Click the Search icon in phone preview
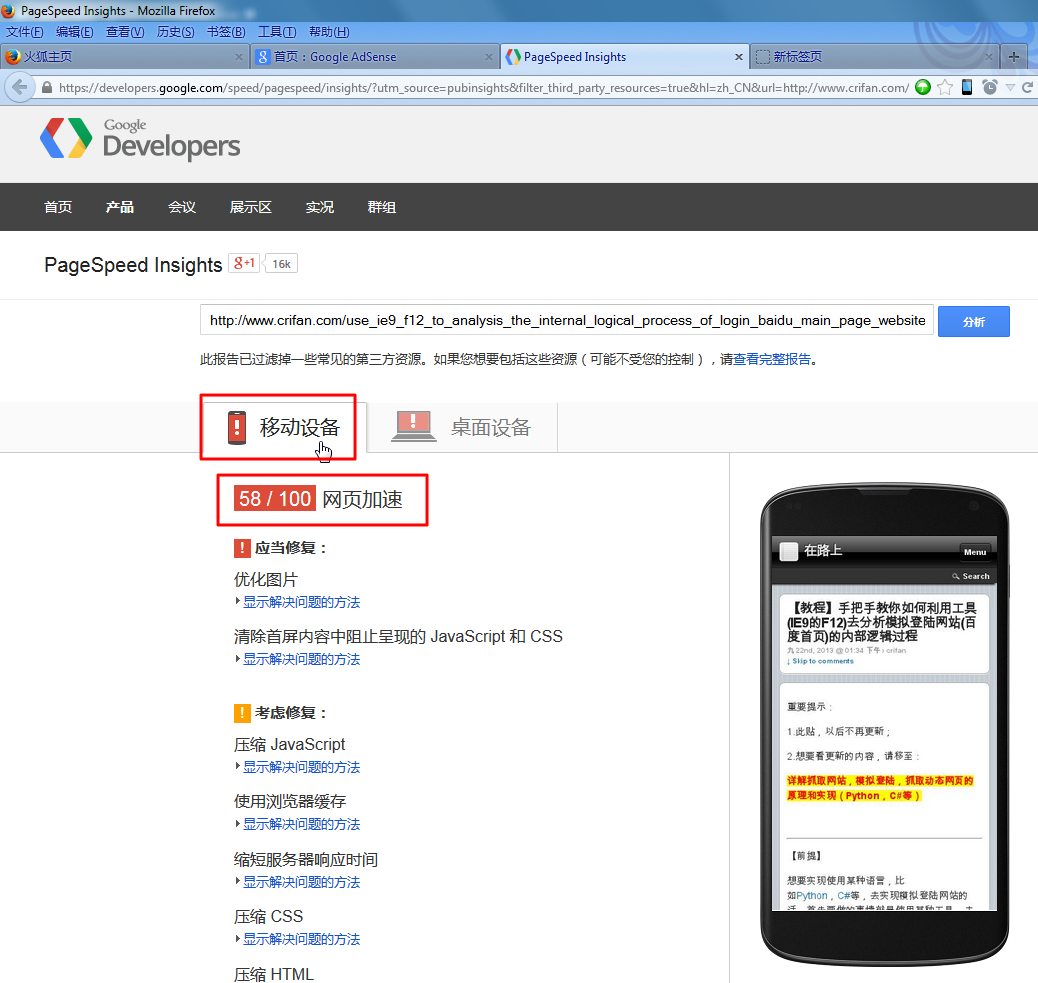 pos(956,576)
